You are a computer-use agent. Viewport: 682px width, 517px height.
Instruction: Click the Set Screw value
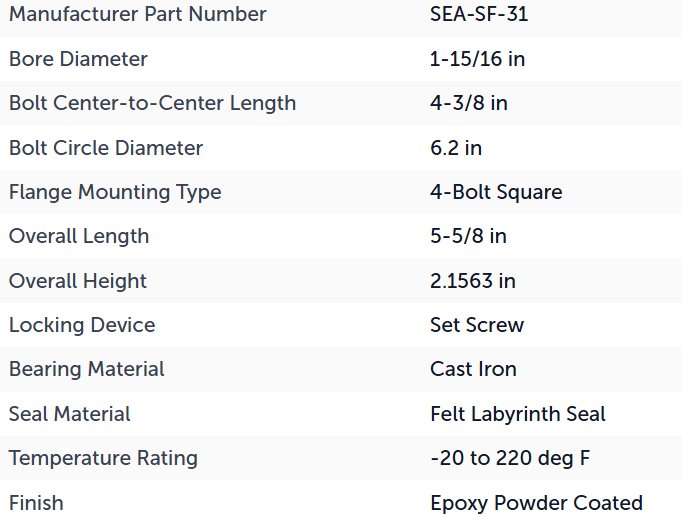tap(477, 325)
